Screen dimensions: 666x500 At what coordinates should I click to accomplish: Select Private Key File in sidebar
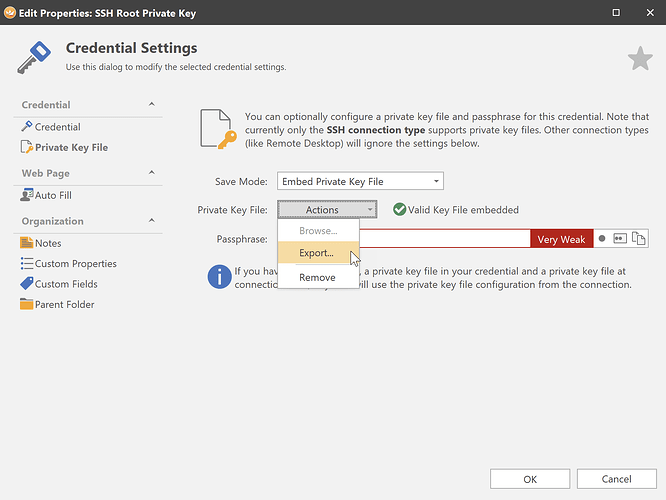[x=71, y=147]
